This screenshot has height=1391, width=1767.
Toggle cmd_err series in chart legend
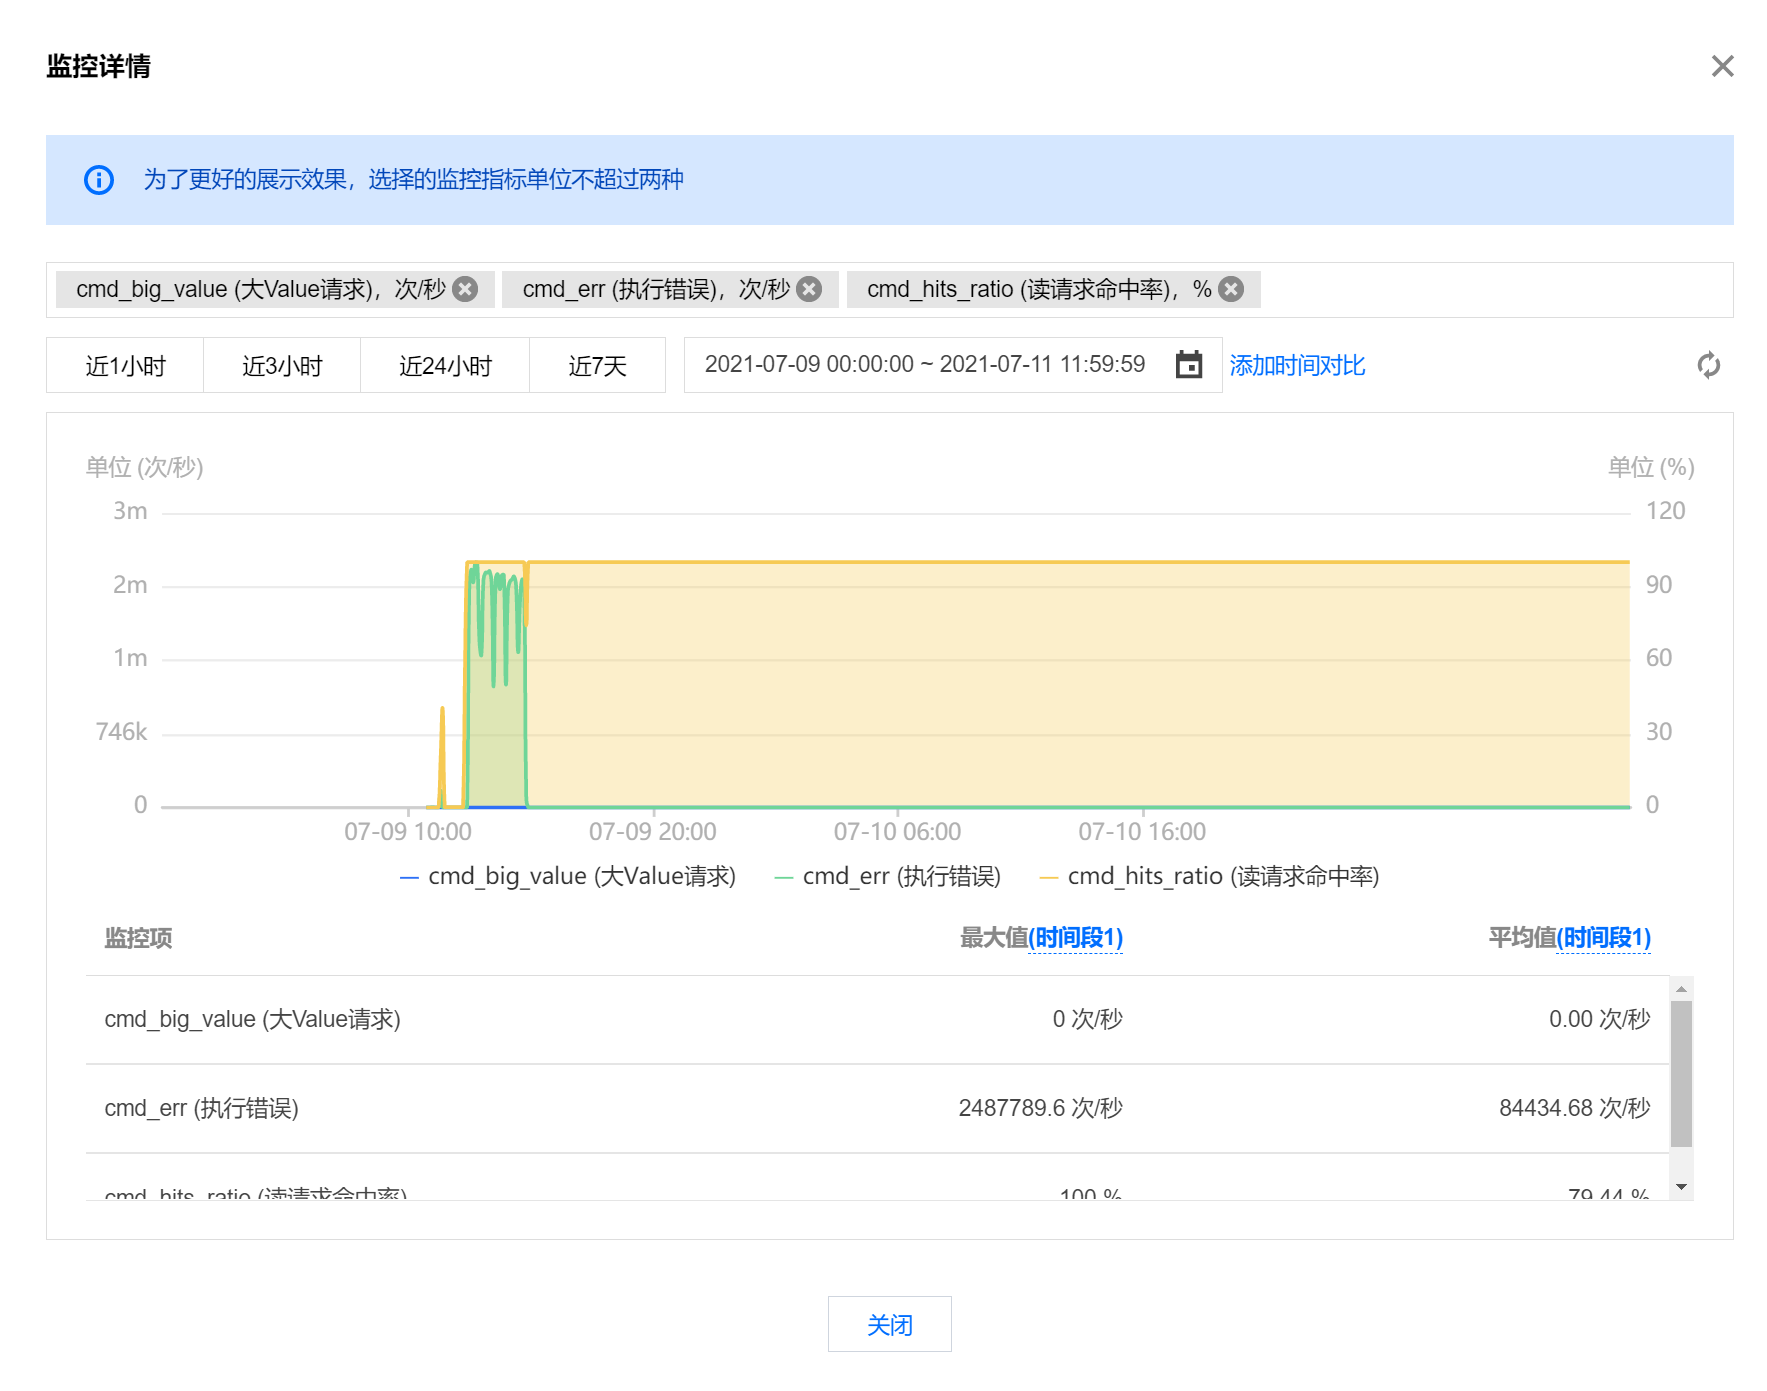pos(888,877)
